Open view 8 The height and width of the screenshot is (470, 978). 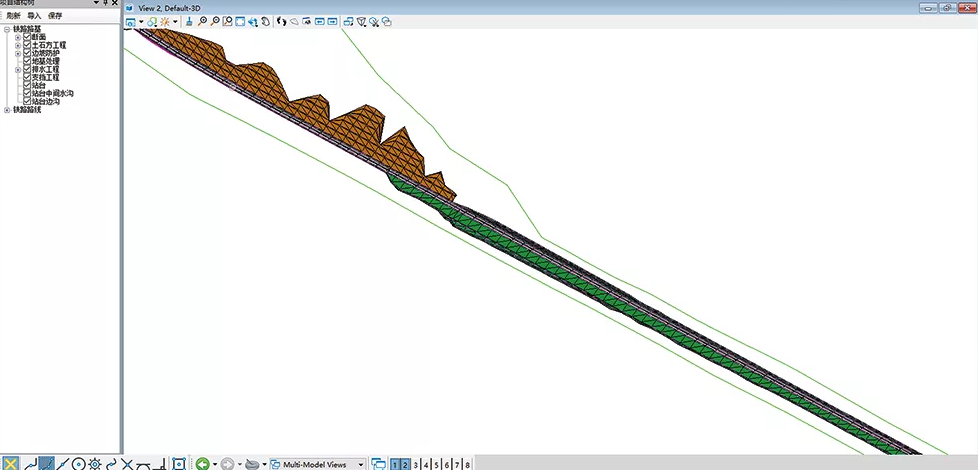pos(468,464)
